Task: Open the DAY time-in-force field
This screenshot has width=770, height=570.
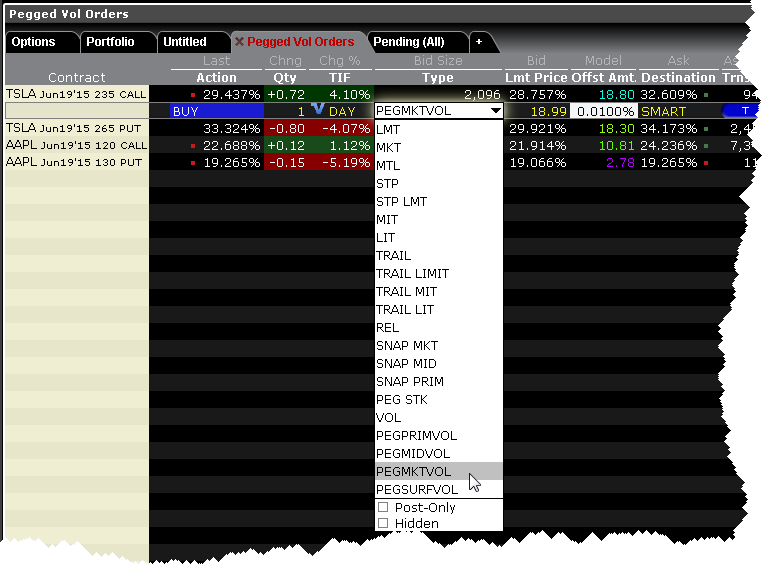Action: 342,111
